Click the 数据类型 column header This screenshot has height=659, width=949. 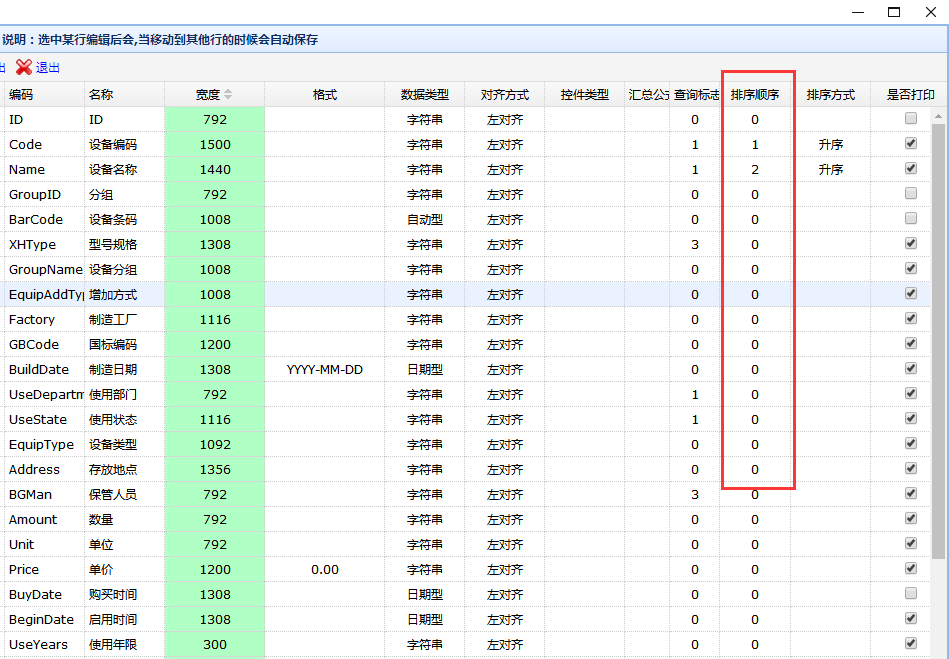424,95
